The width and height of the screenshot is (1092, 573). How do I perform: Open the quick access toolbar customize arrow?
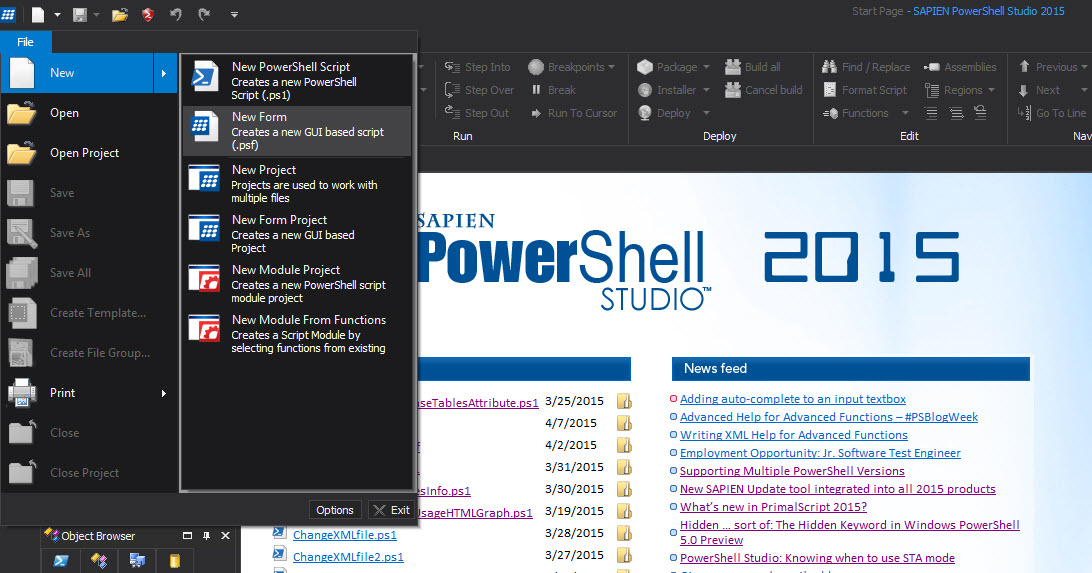coord(234,15)
